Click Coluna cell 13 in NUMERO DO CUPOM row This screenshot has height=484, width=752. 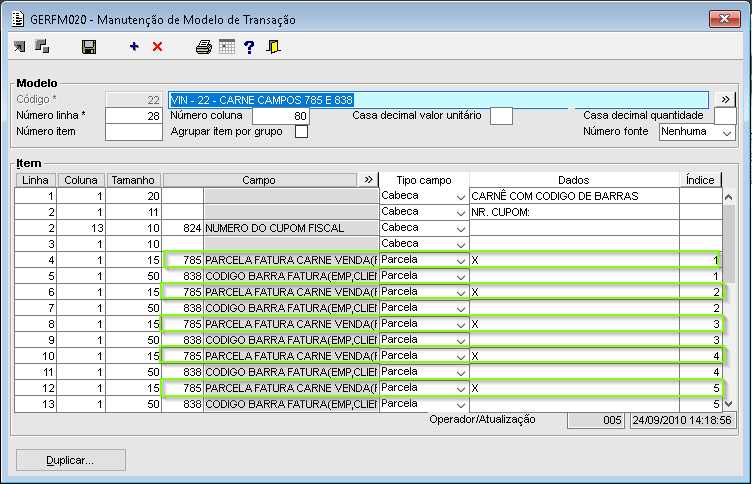81,228
